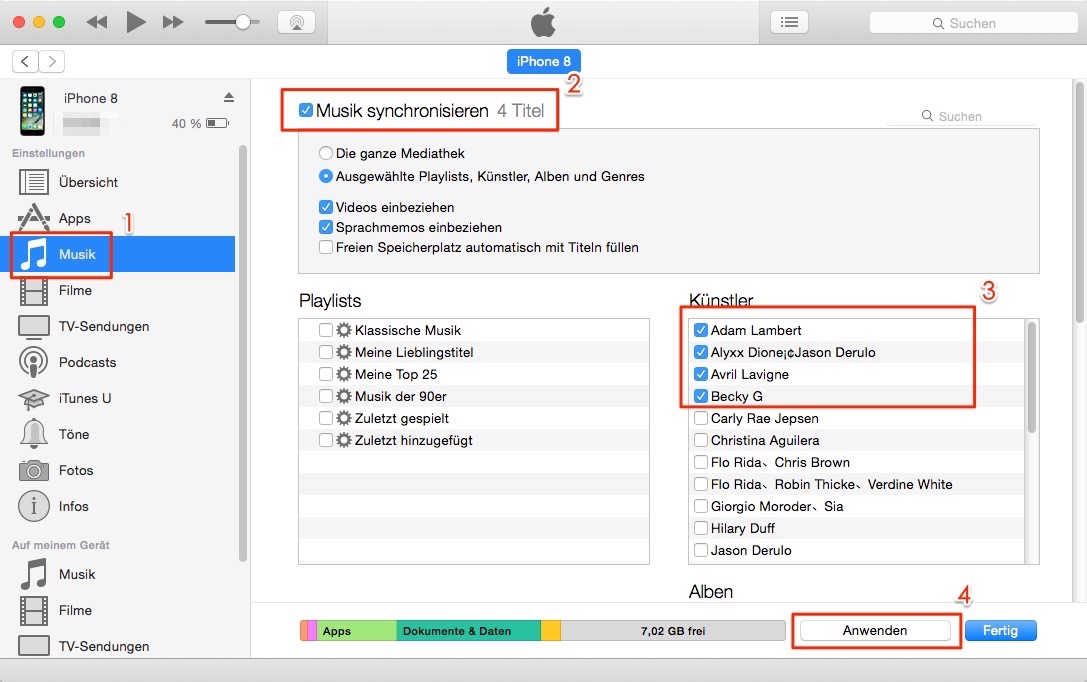The height and width of the screenshot is (682, 1087).
Task: Click the yellow storage bar segment
Action: (x=550, y=631)
